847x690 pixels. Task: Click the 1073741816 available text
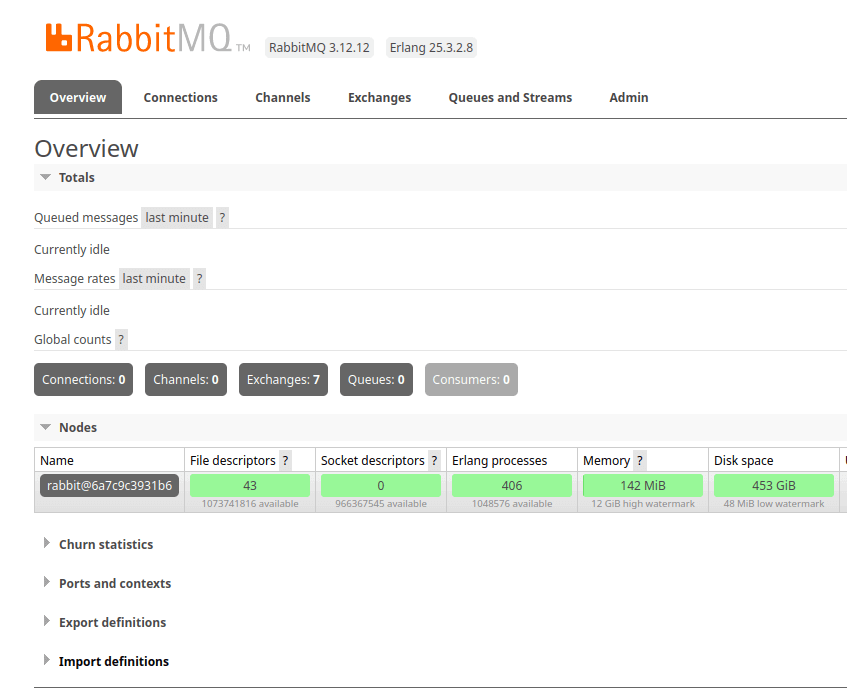pos(250,504)
